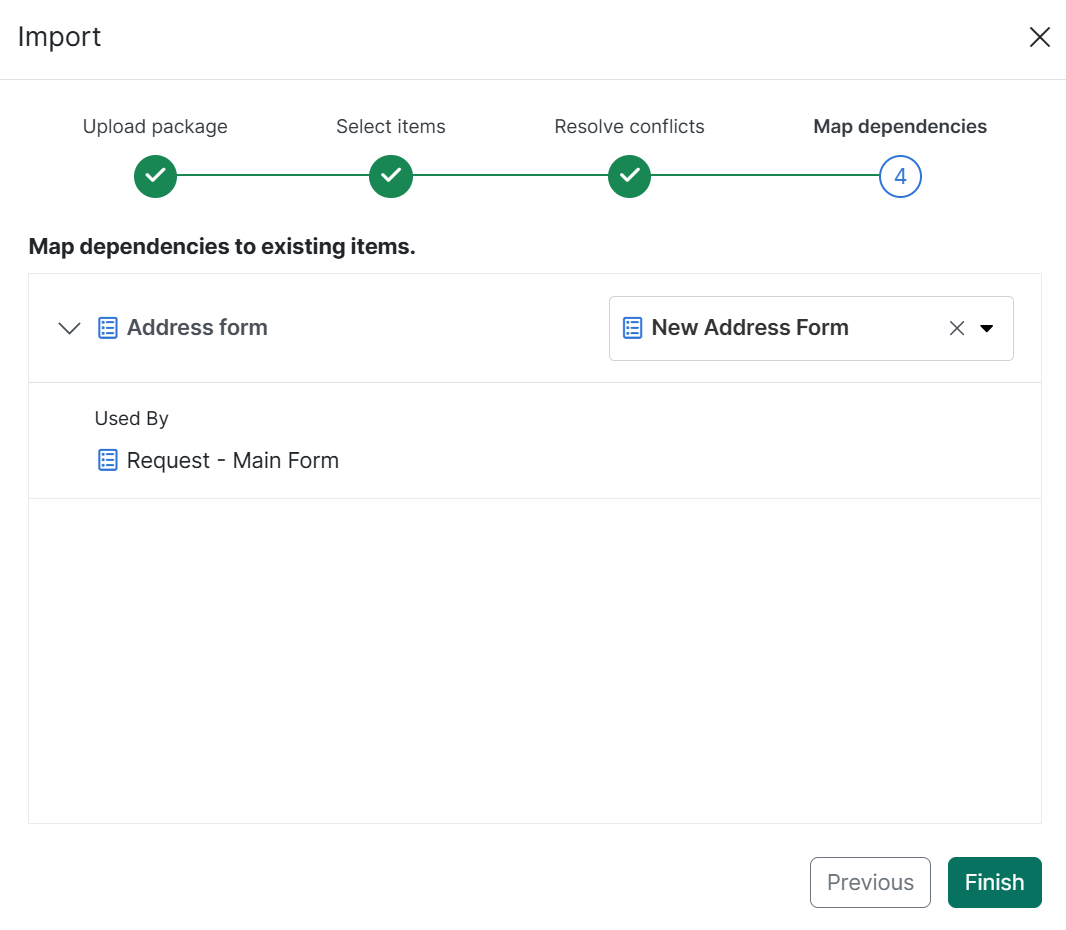Click the form icon beside Address form
This screenshot has height=930, width=1066.
pyautogui.click(x=108, y=328)
